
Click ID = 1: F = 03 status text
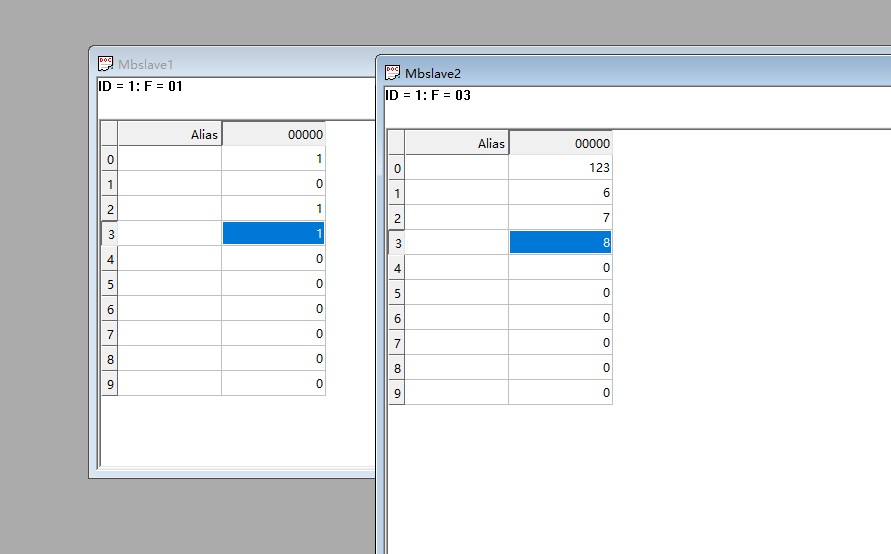(428, 95)
